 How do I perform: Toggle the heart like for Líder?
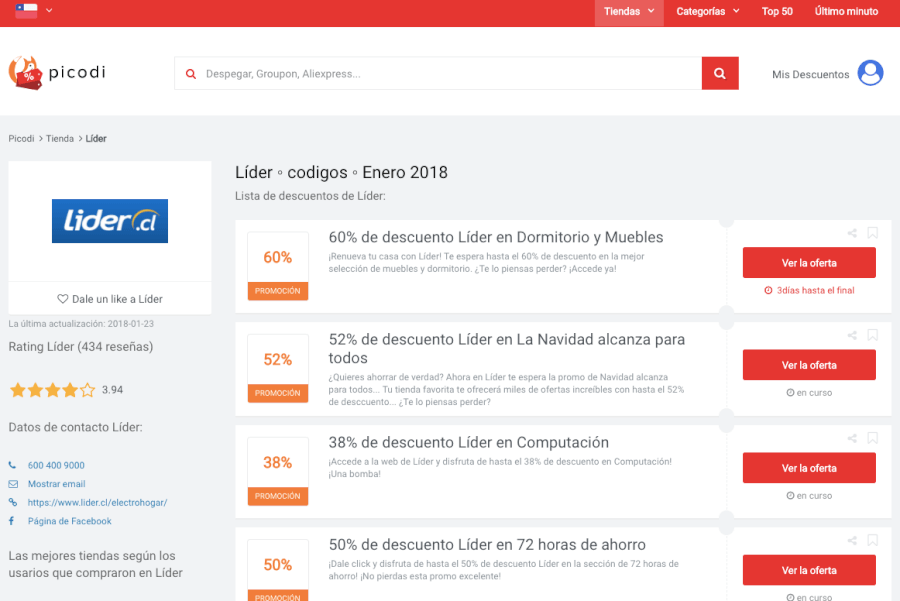tap(63, 299)
